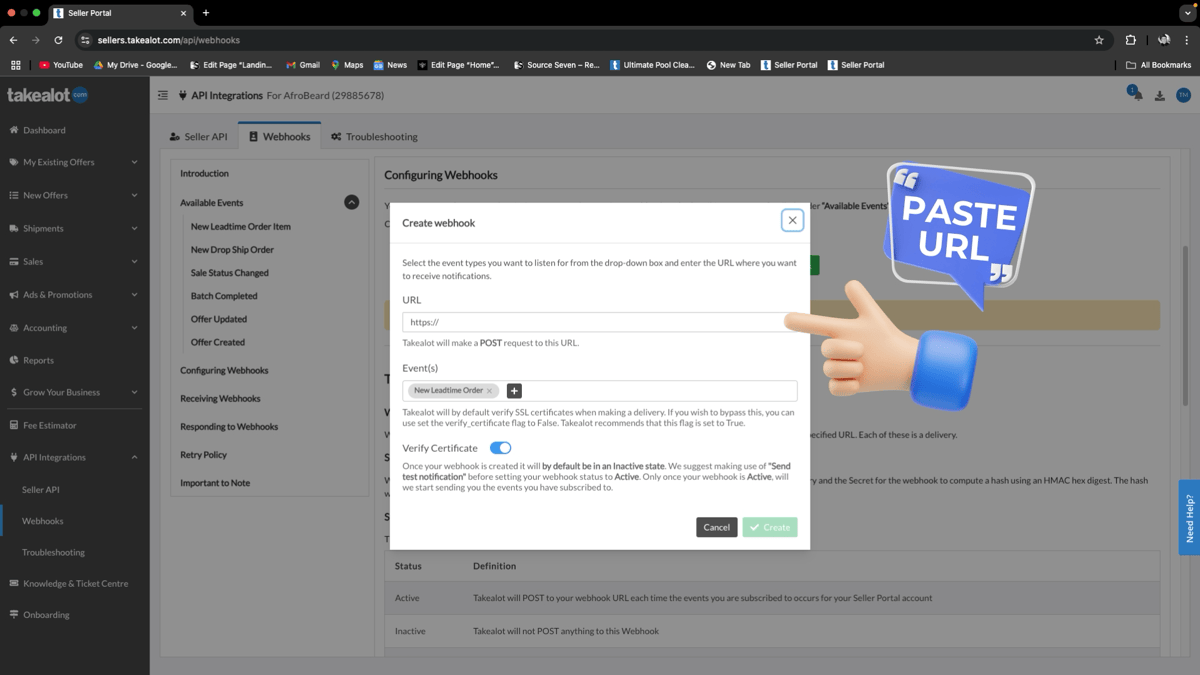Image resolution: width=1200 pixels, height=675 pixels.
Task: Open the All Bookmarks folder
Action: pos(1158,65)
